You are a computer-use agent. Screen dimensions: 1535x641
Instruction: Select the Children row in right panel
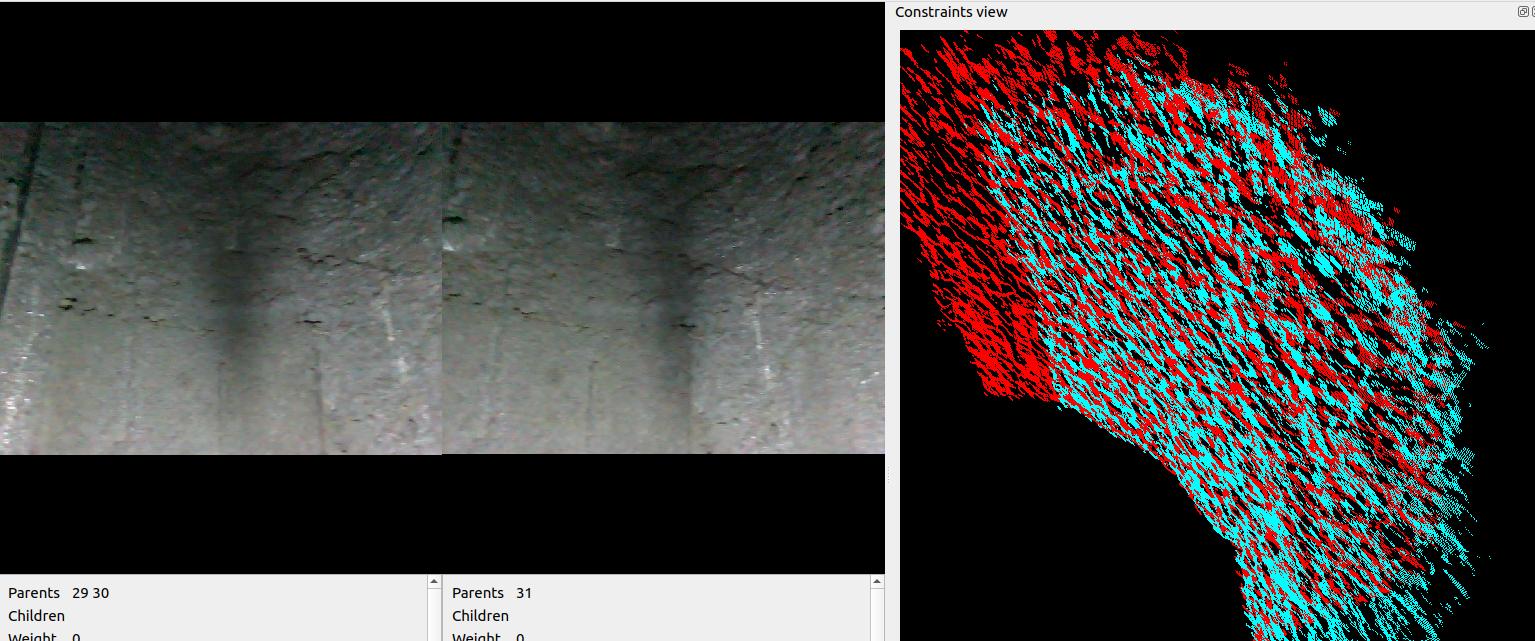pos(480,616)
